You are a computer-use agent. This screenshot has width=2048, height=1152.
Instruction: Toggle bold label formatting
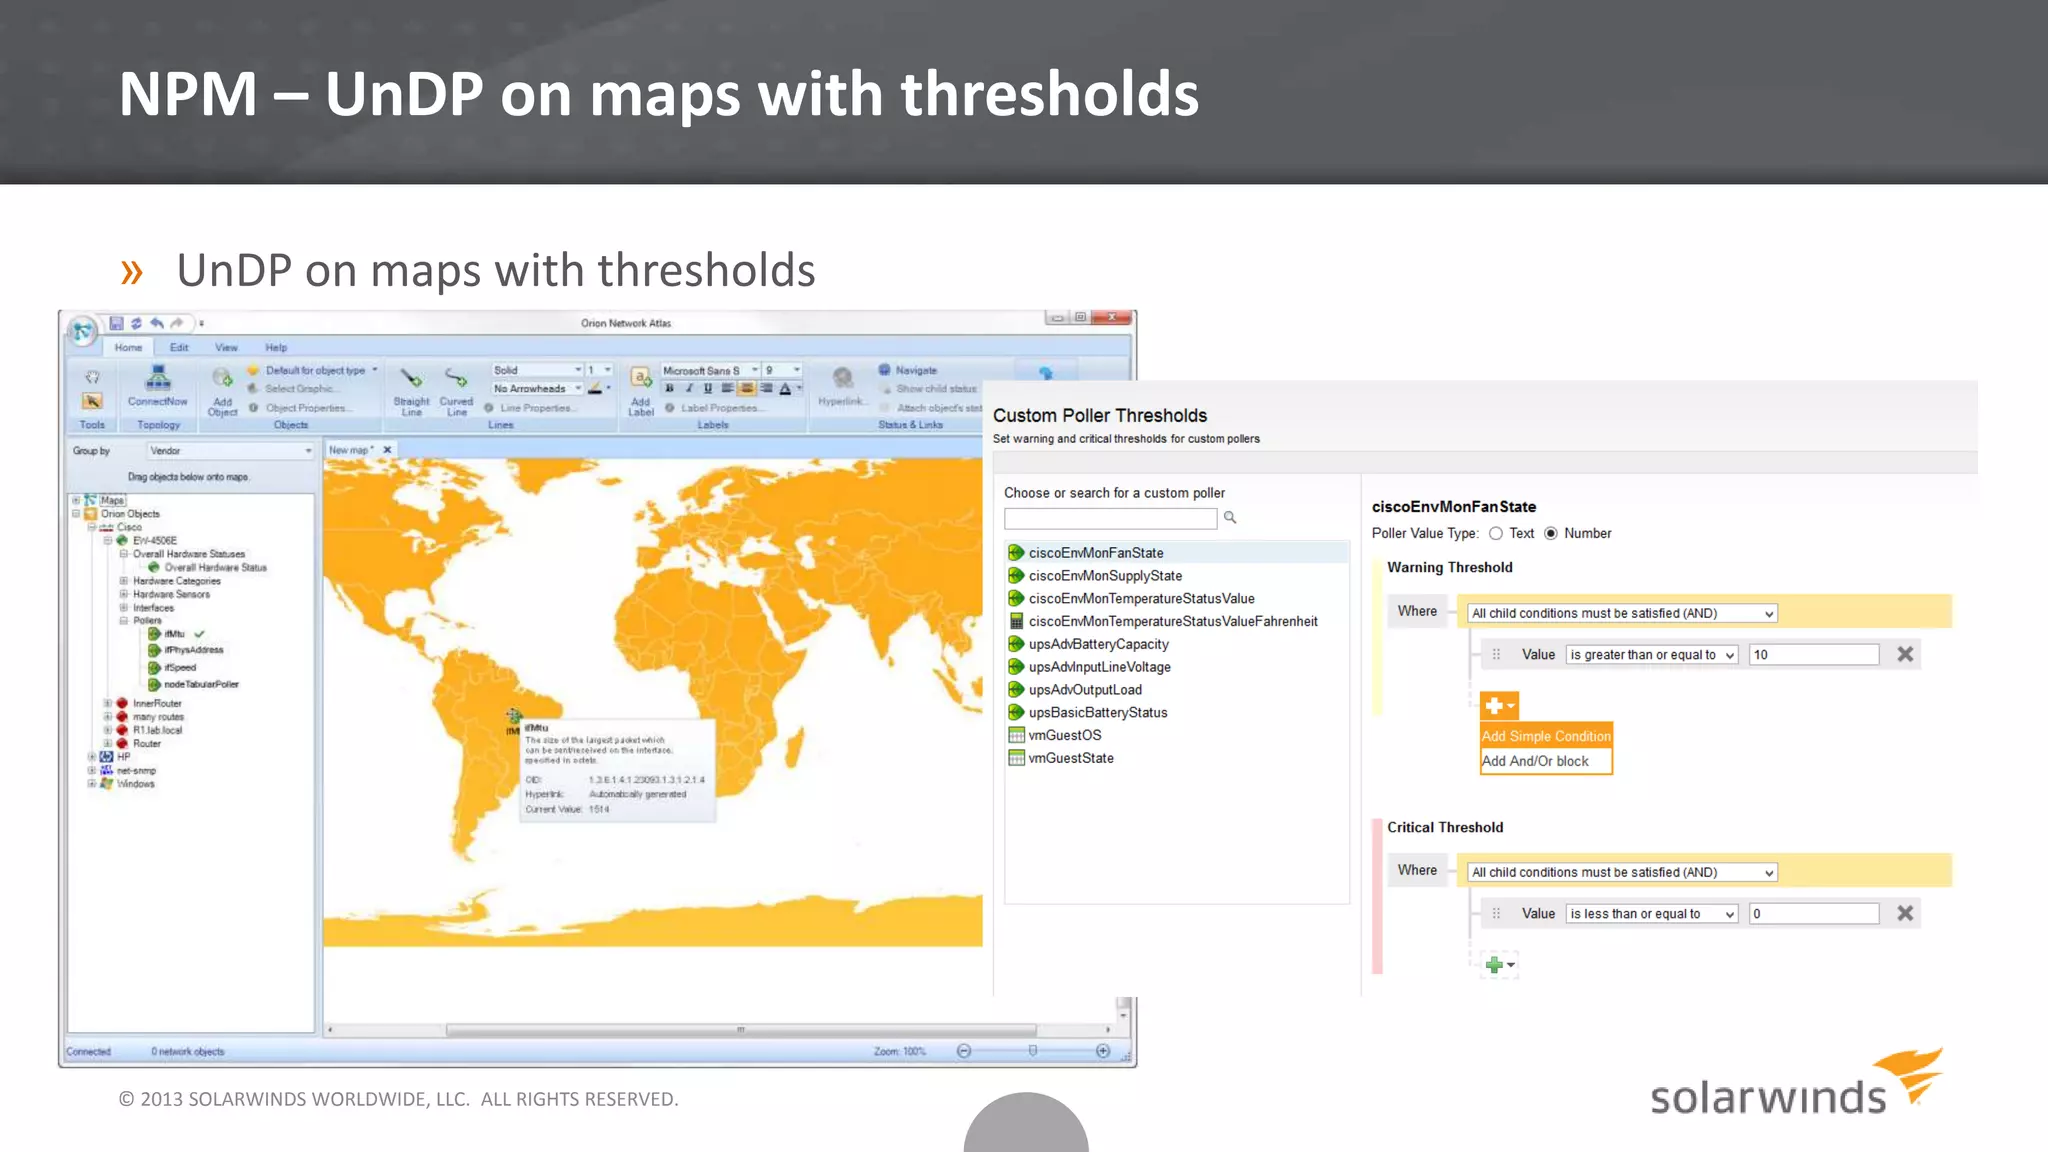[x=670, y=389]
